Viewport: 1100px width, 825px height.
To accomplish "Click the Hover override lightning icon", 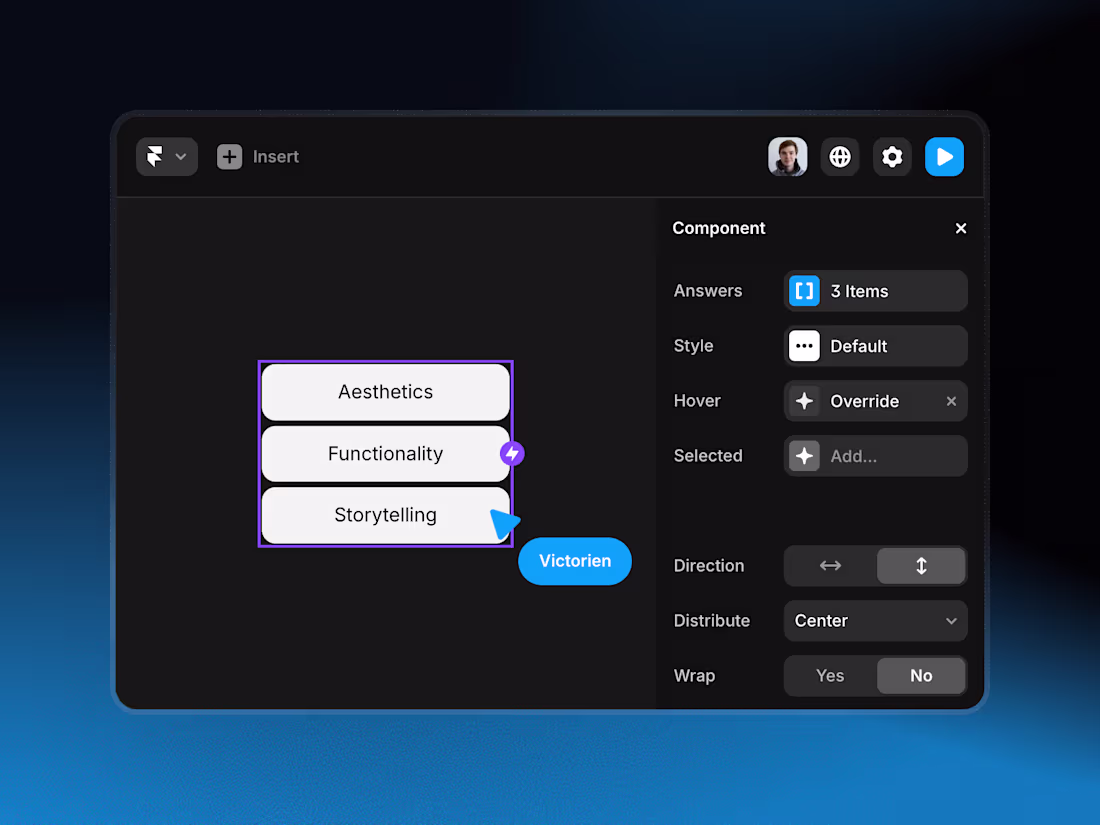I will click(804, 401).
